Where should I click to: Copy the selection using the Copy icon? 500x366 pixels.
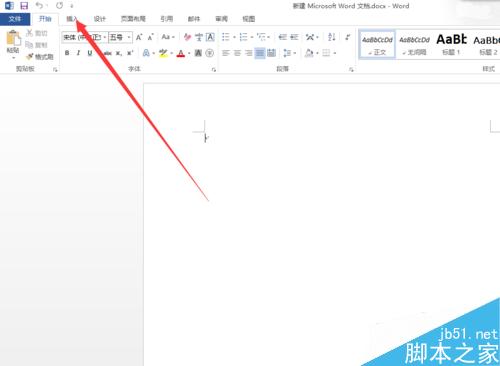click(x=29, y=45)
